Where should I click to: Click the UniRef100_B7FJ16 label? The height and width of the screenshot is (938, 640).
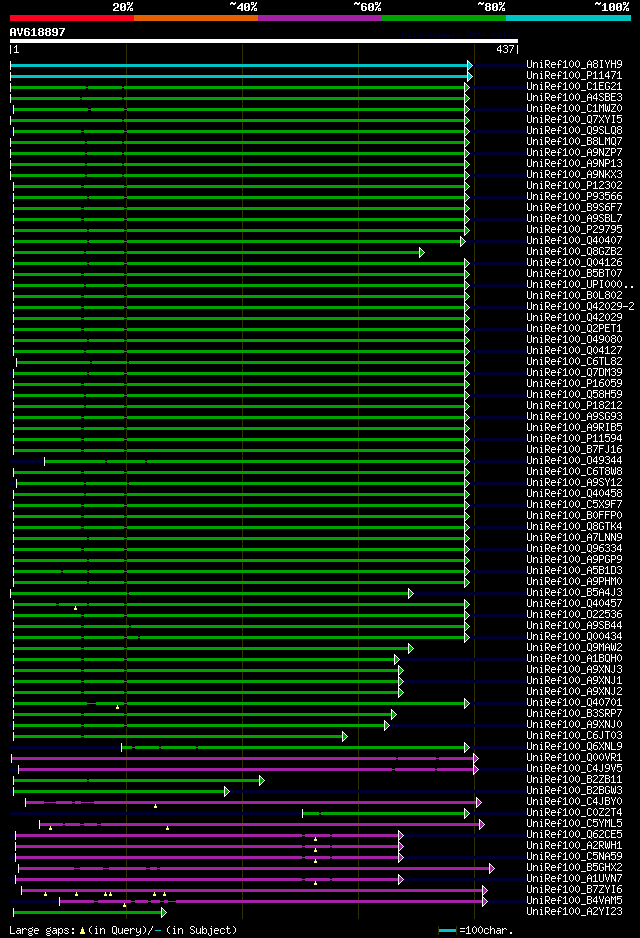[x=574, y=449]
